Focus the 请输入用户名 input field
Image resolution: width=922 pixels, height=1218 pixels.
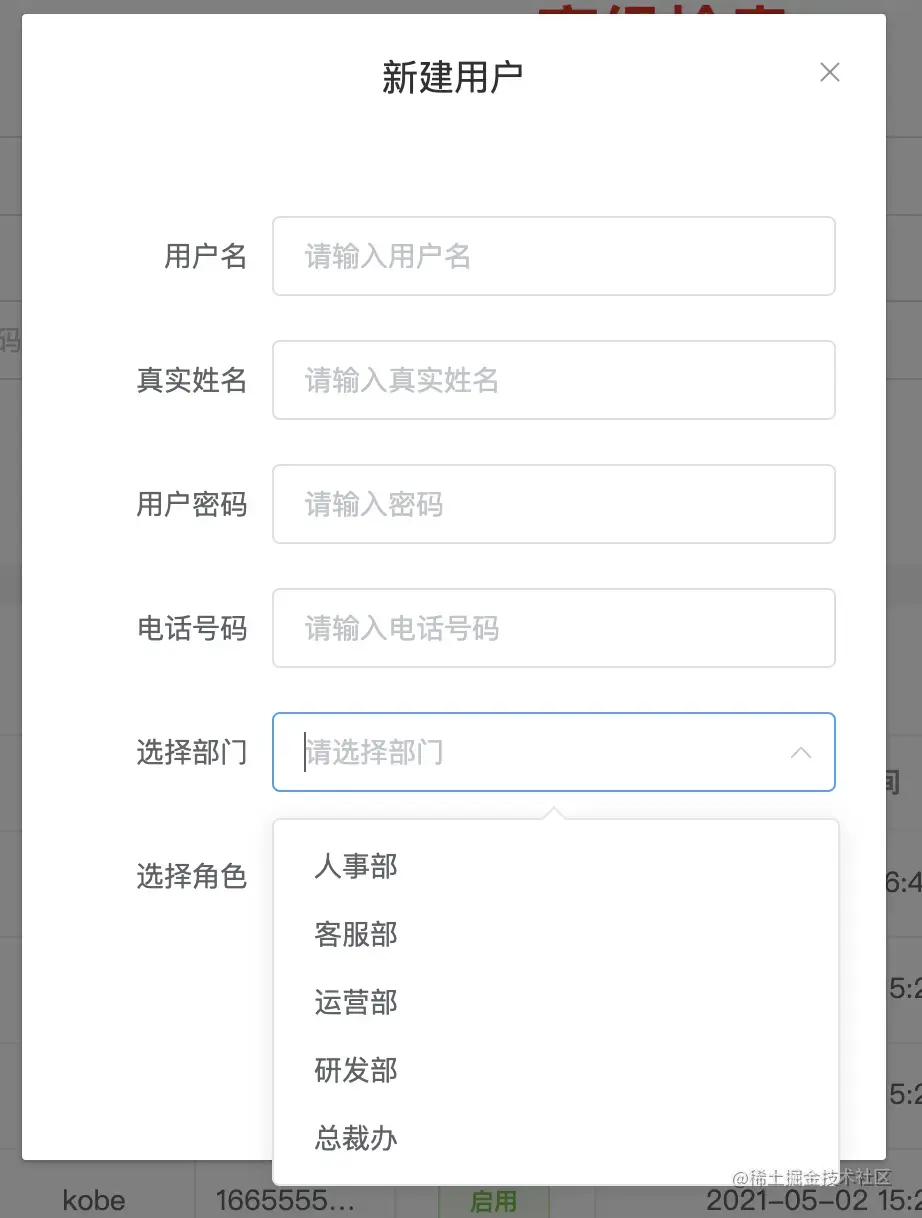[x=554, y=256]
